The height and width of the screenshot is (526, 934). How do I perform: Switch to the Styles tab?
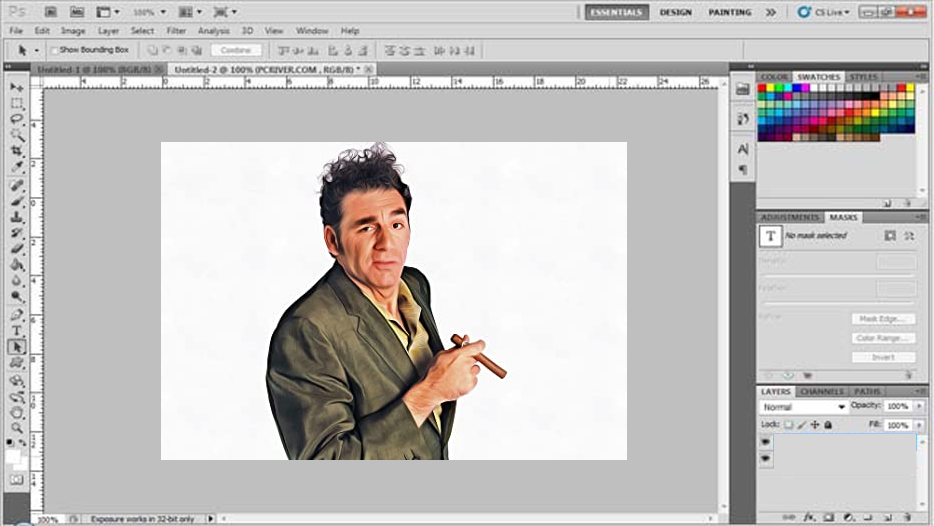863,77
